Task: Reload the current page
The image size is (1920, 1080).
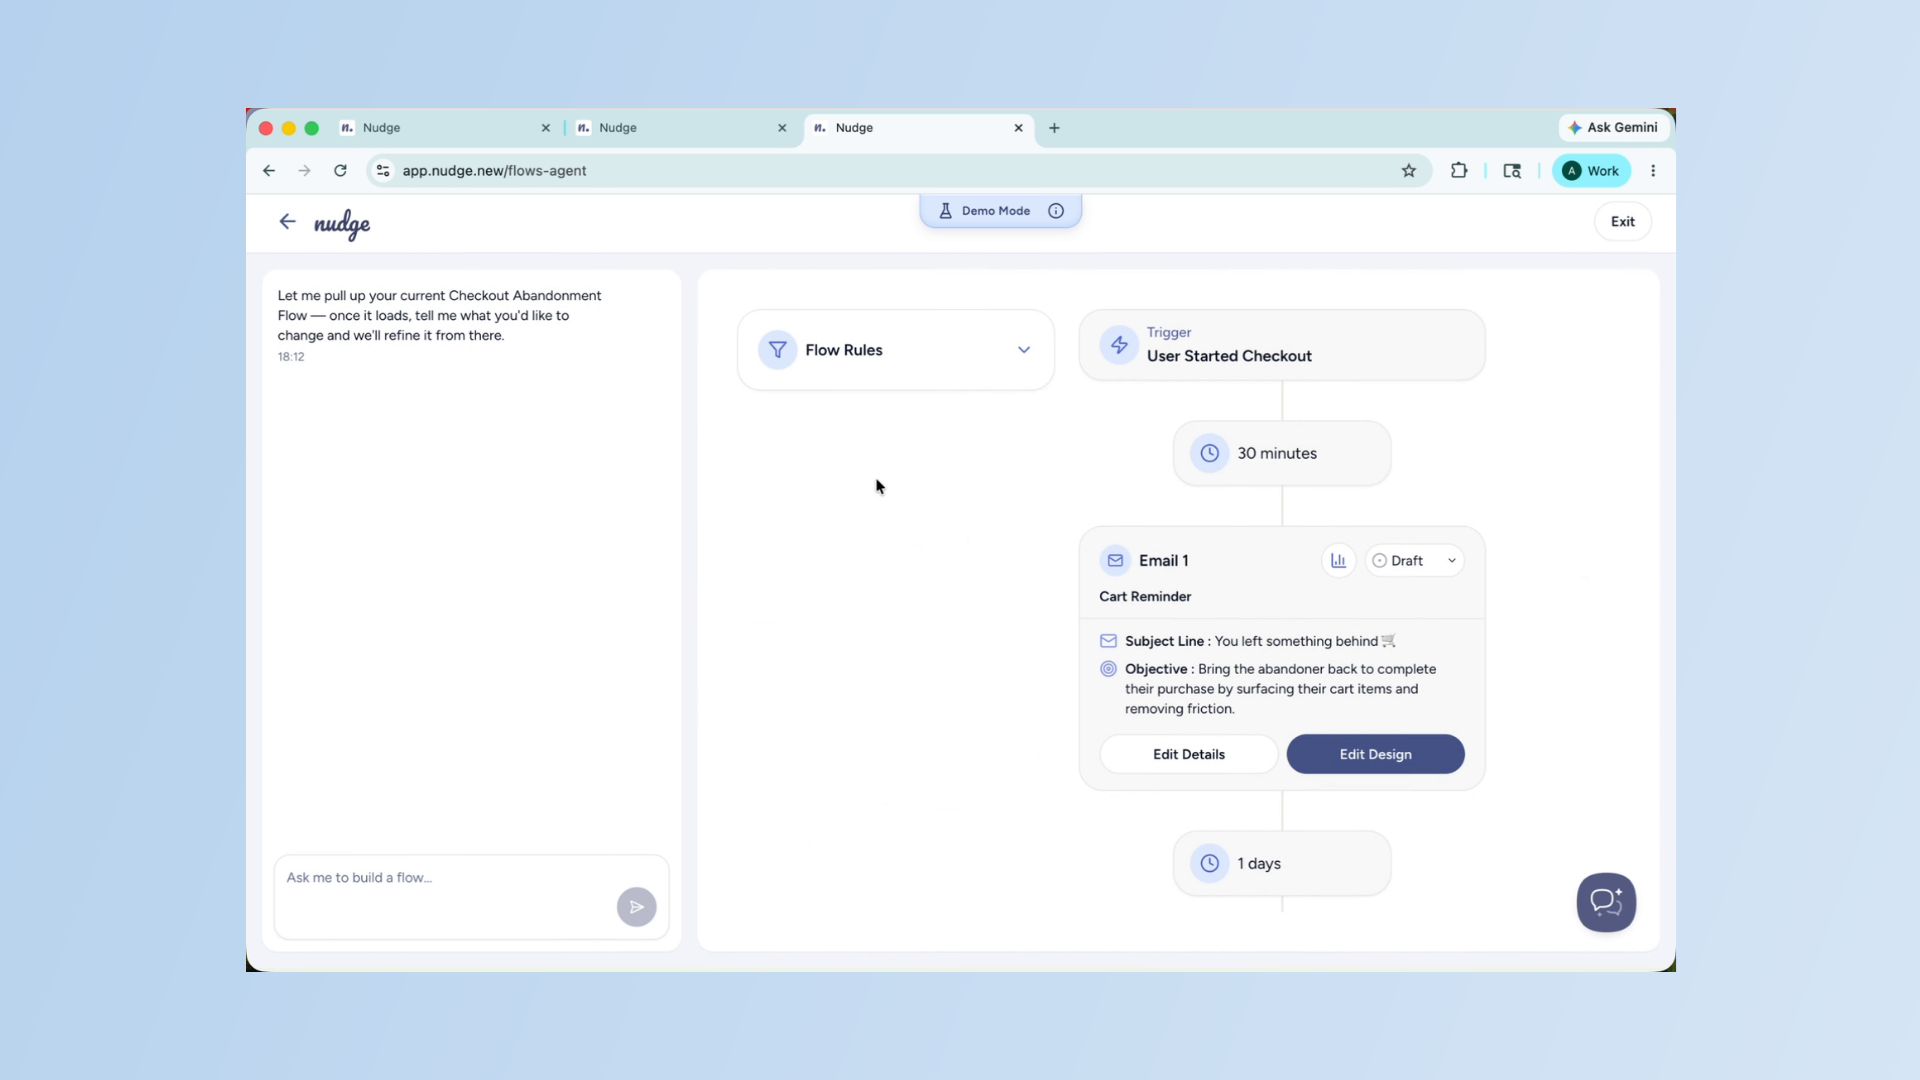Action: [340, 171]
